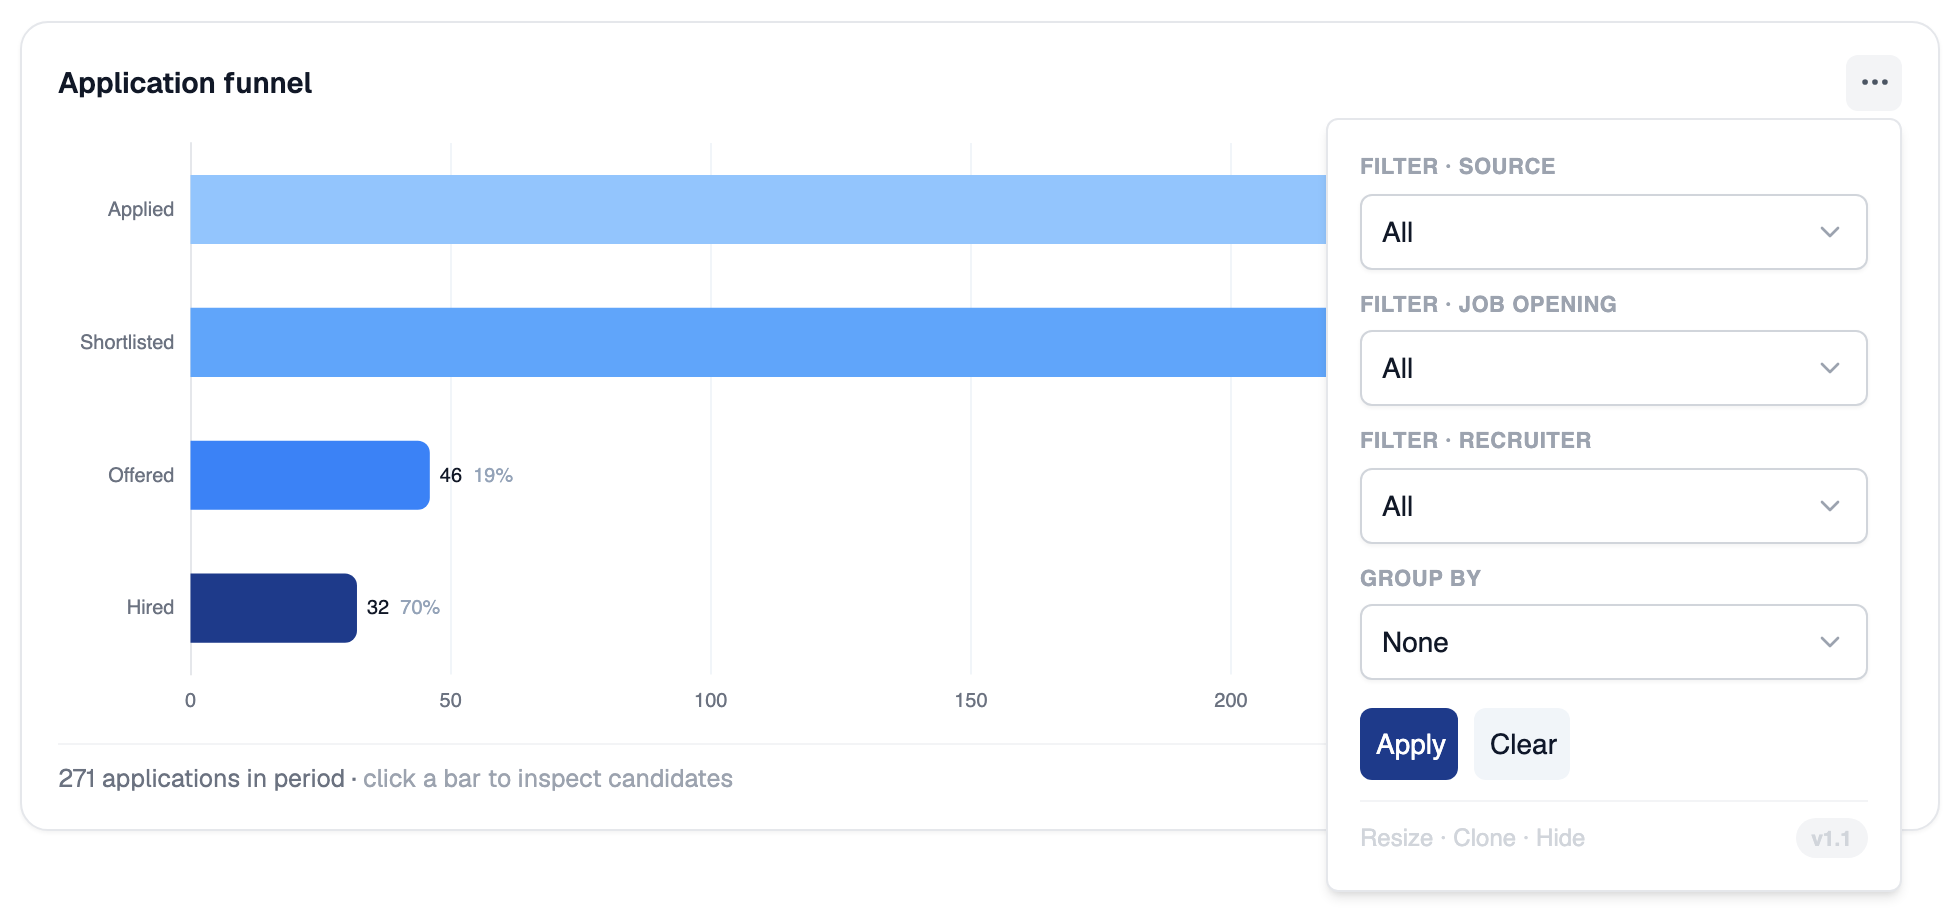1960x912 pixels.
Task: Click the 'Applied' axis label
Action: [141, 209]
